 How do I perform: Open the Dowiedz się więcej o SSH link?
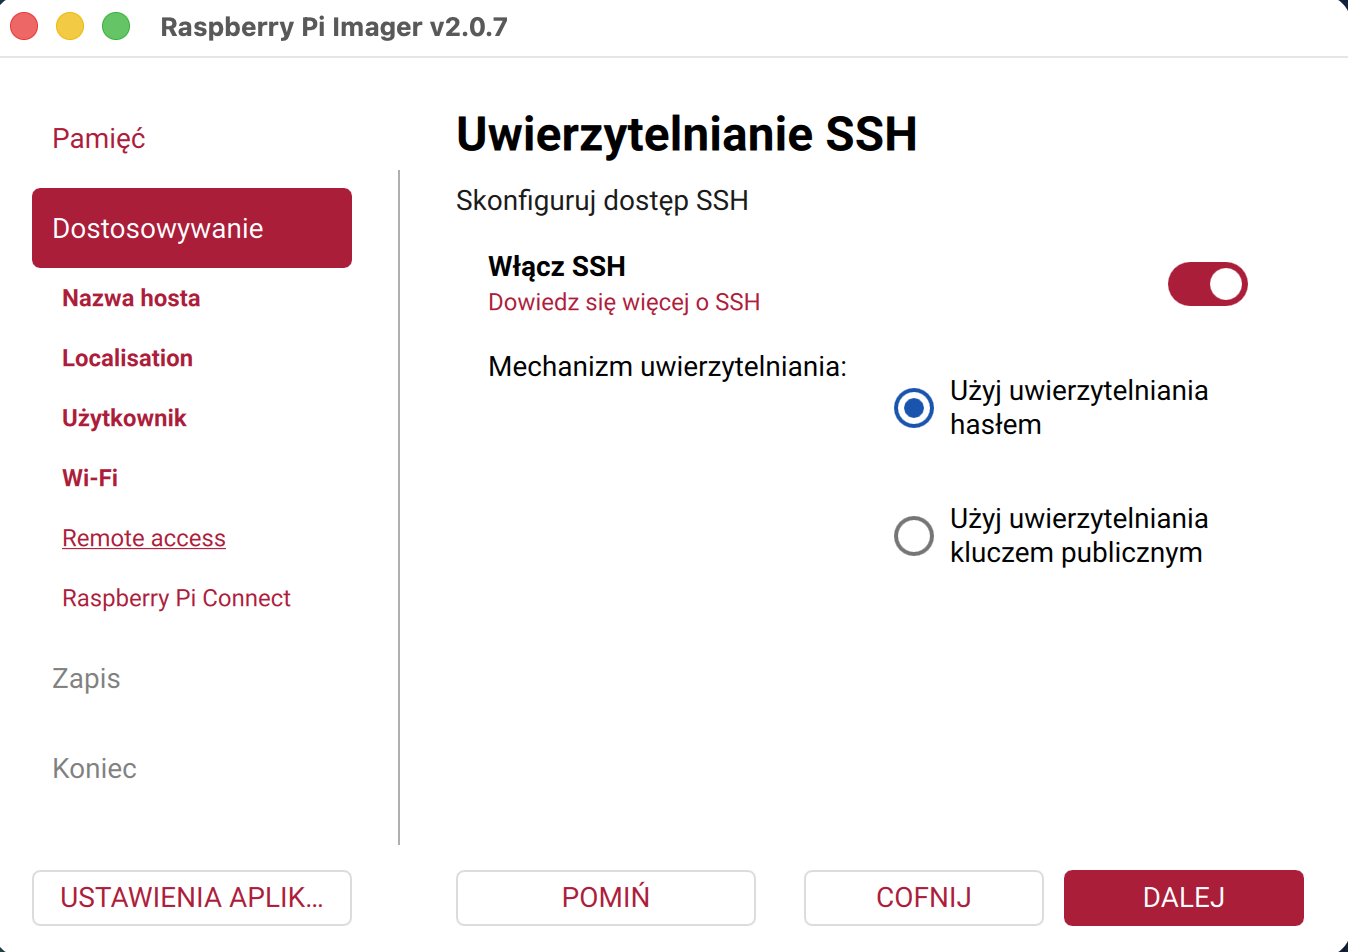(624, 302)
